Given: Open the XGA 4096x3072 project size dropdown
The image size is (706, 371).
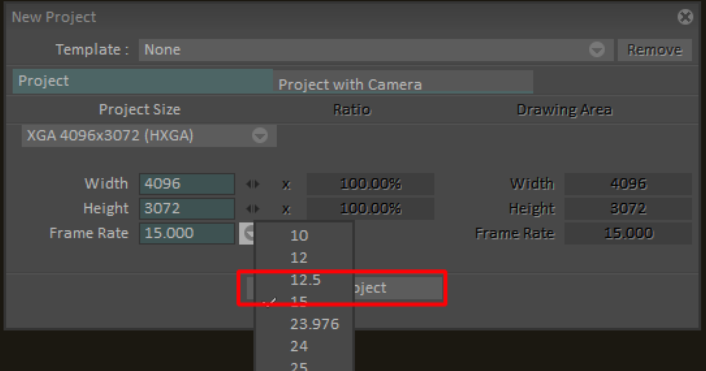Looking at the screenshot, I should tap(149, 136).
